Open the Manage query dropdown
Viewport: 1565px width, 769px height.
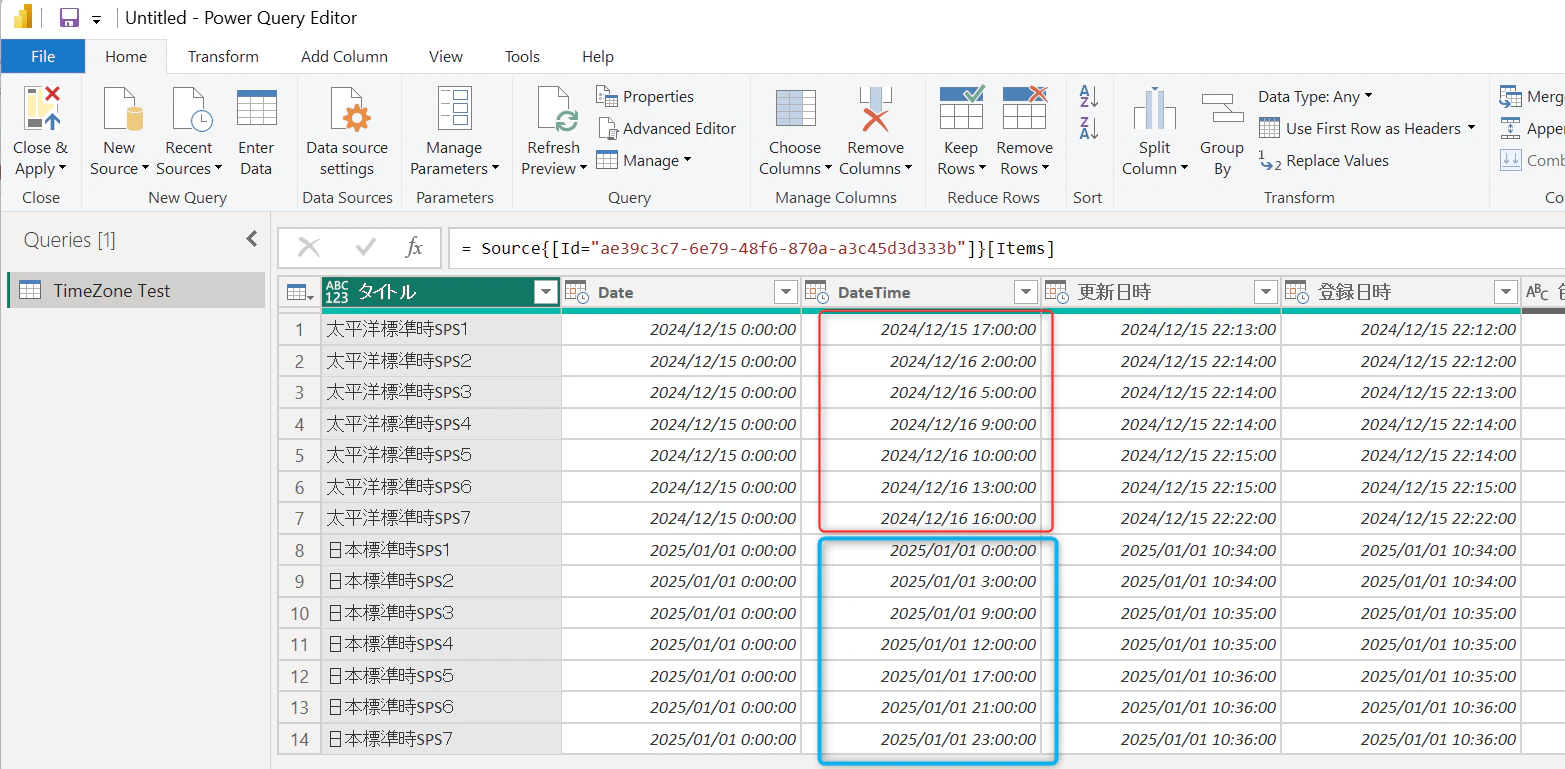pyautogui.click(x=644, y=160)
